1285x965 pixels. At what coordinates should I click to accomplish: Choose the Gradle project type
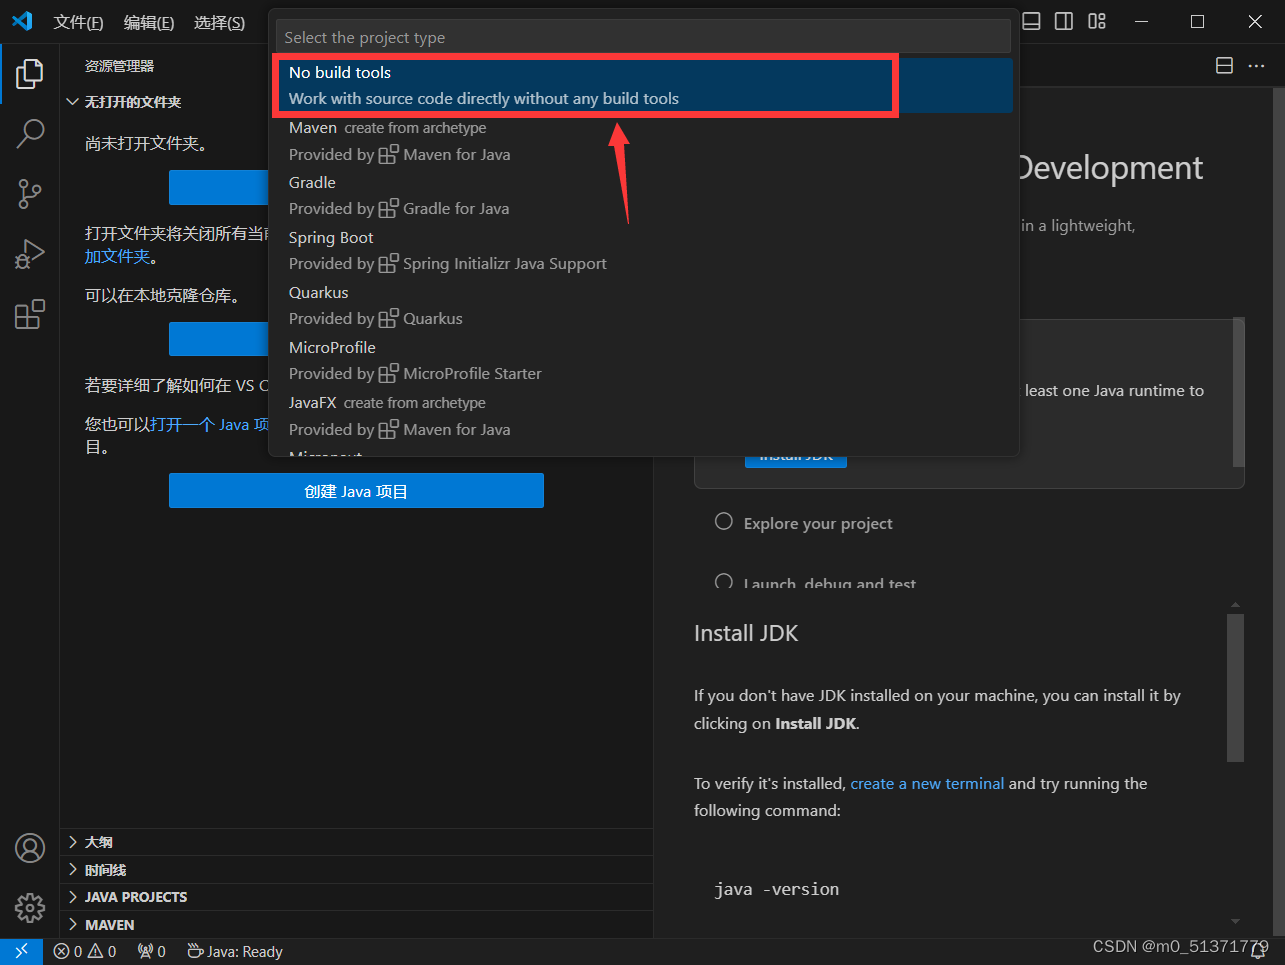tap(644, 196)
